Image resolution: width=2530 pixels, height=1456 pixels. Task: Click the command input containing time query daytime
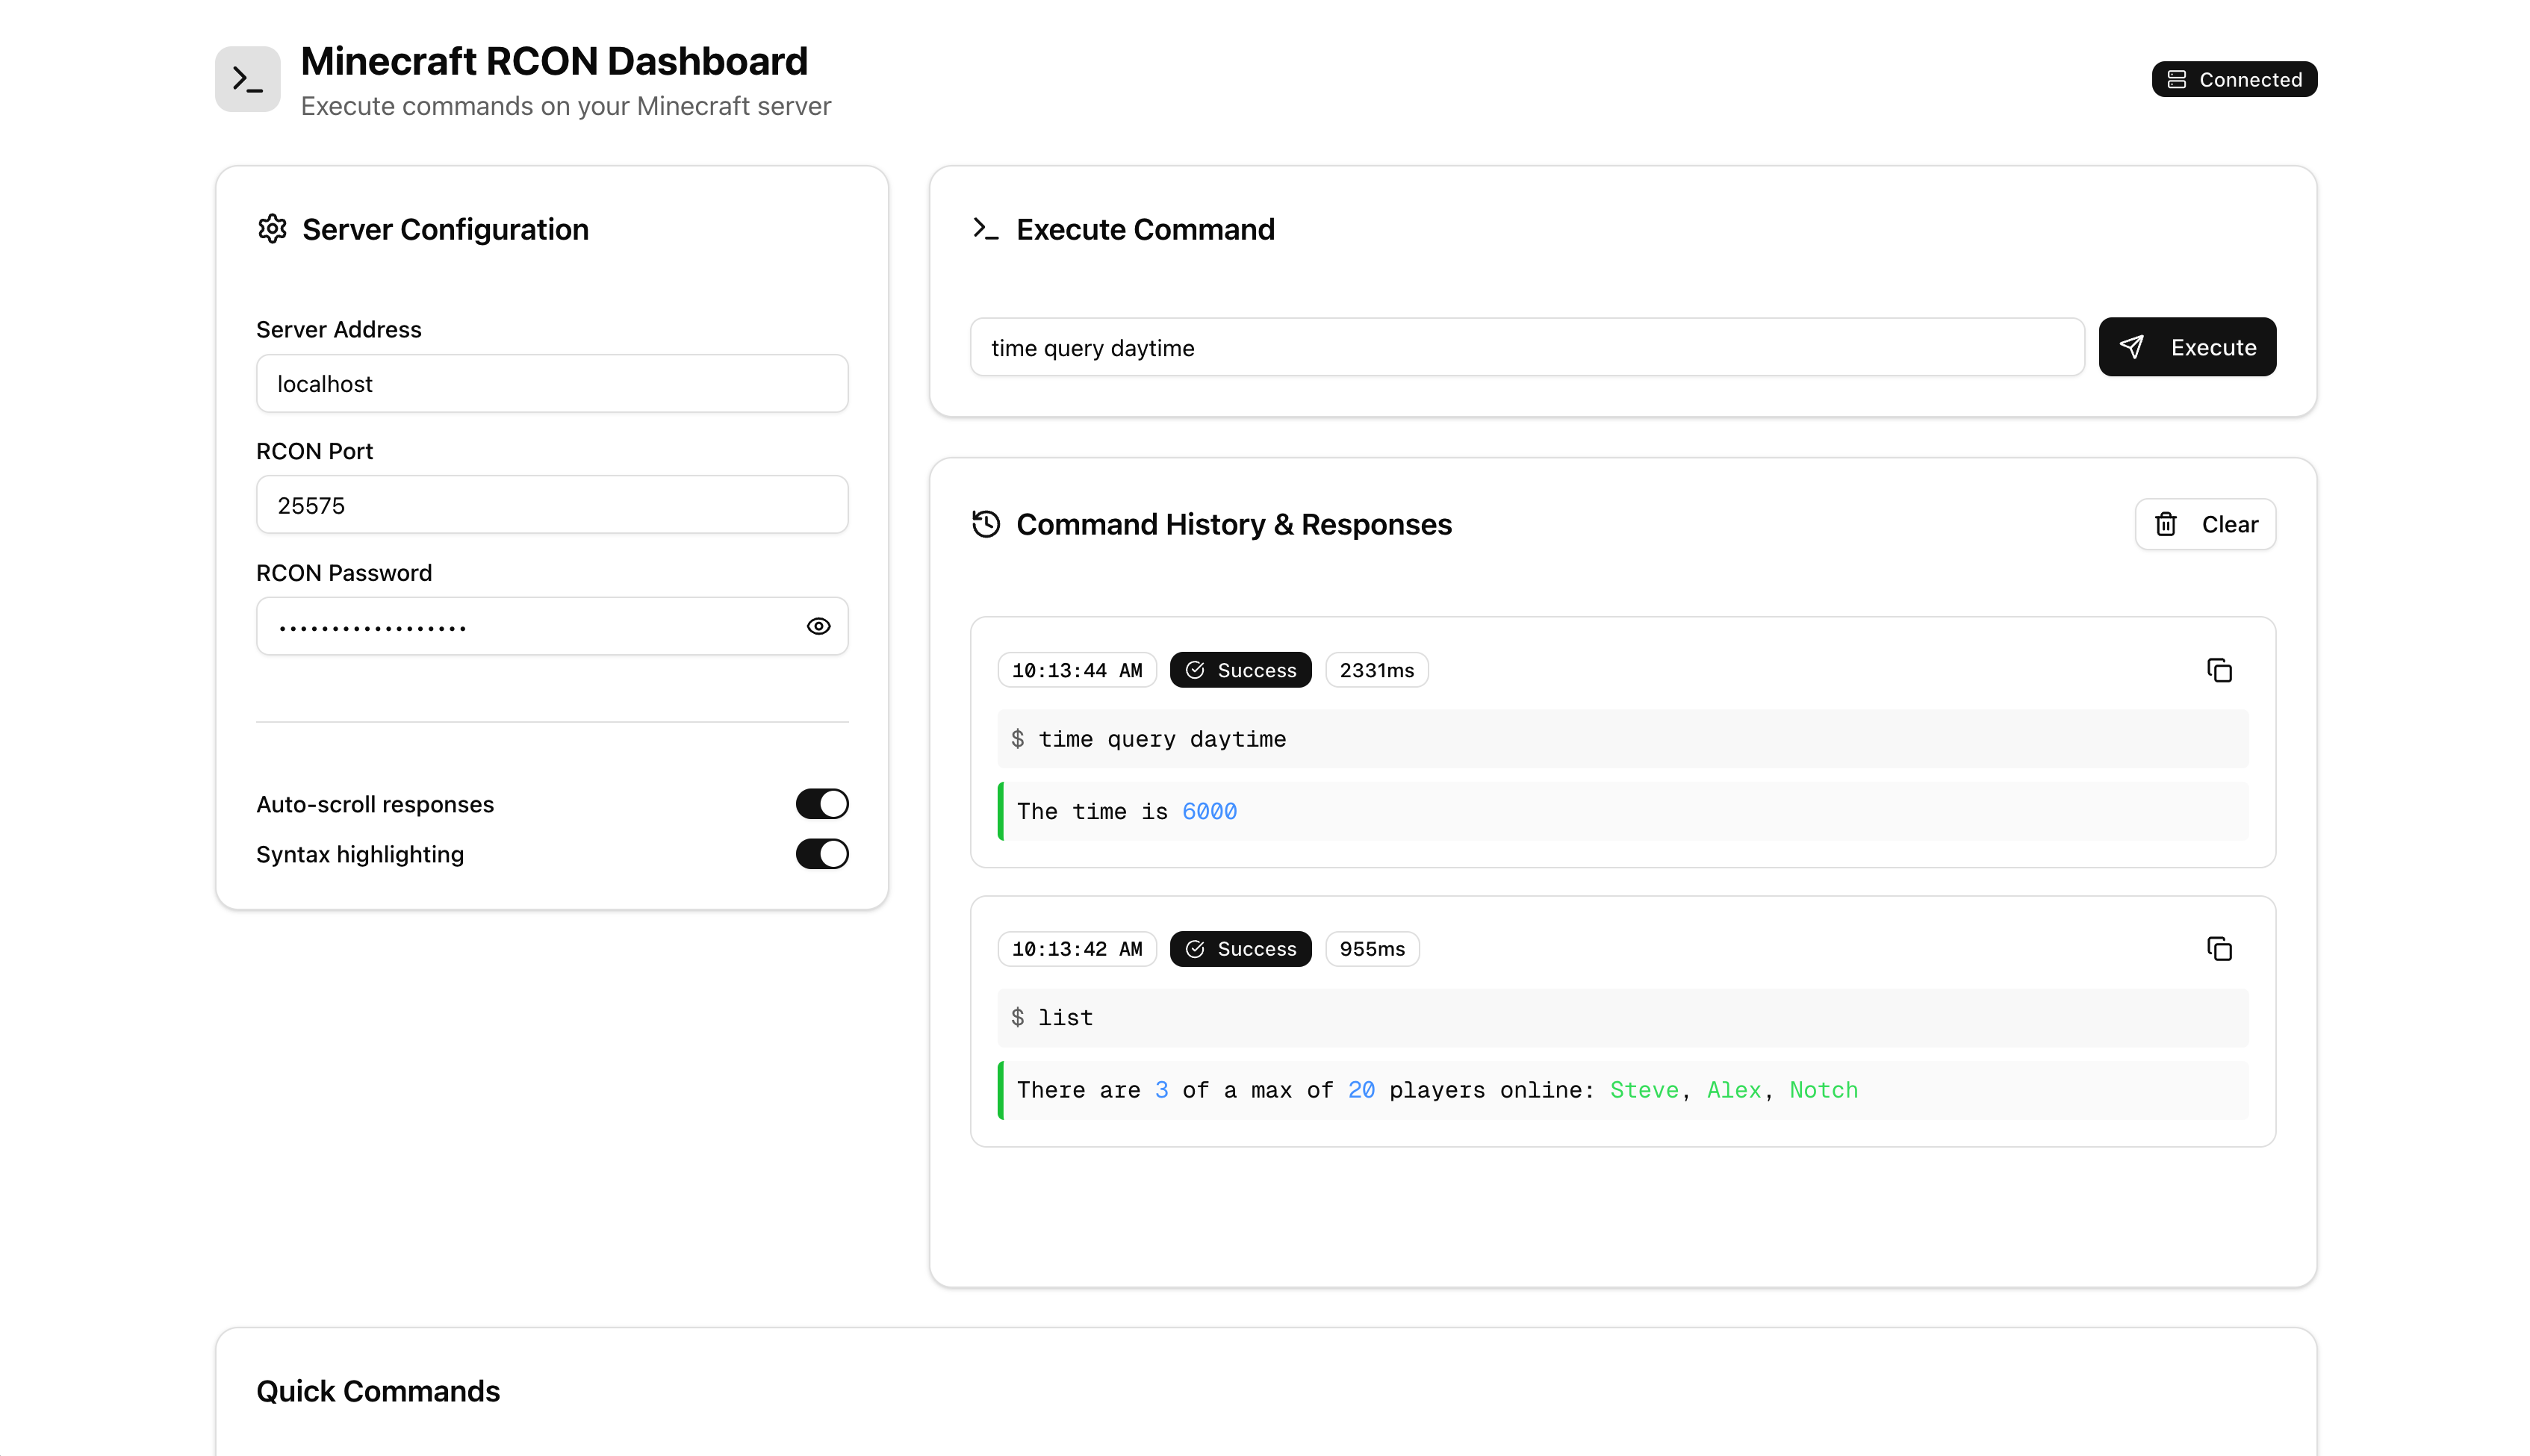click(x=1527, y=347)
